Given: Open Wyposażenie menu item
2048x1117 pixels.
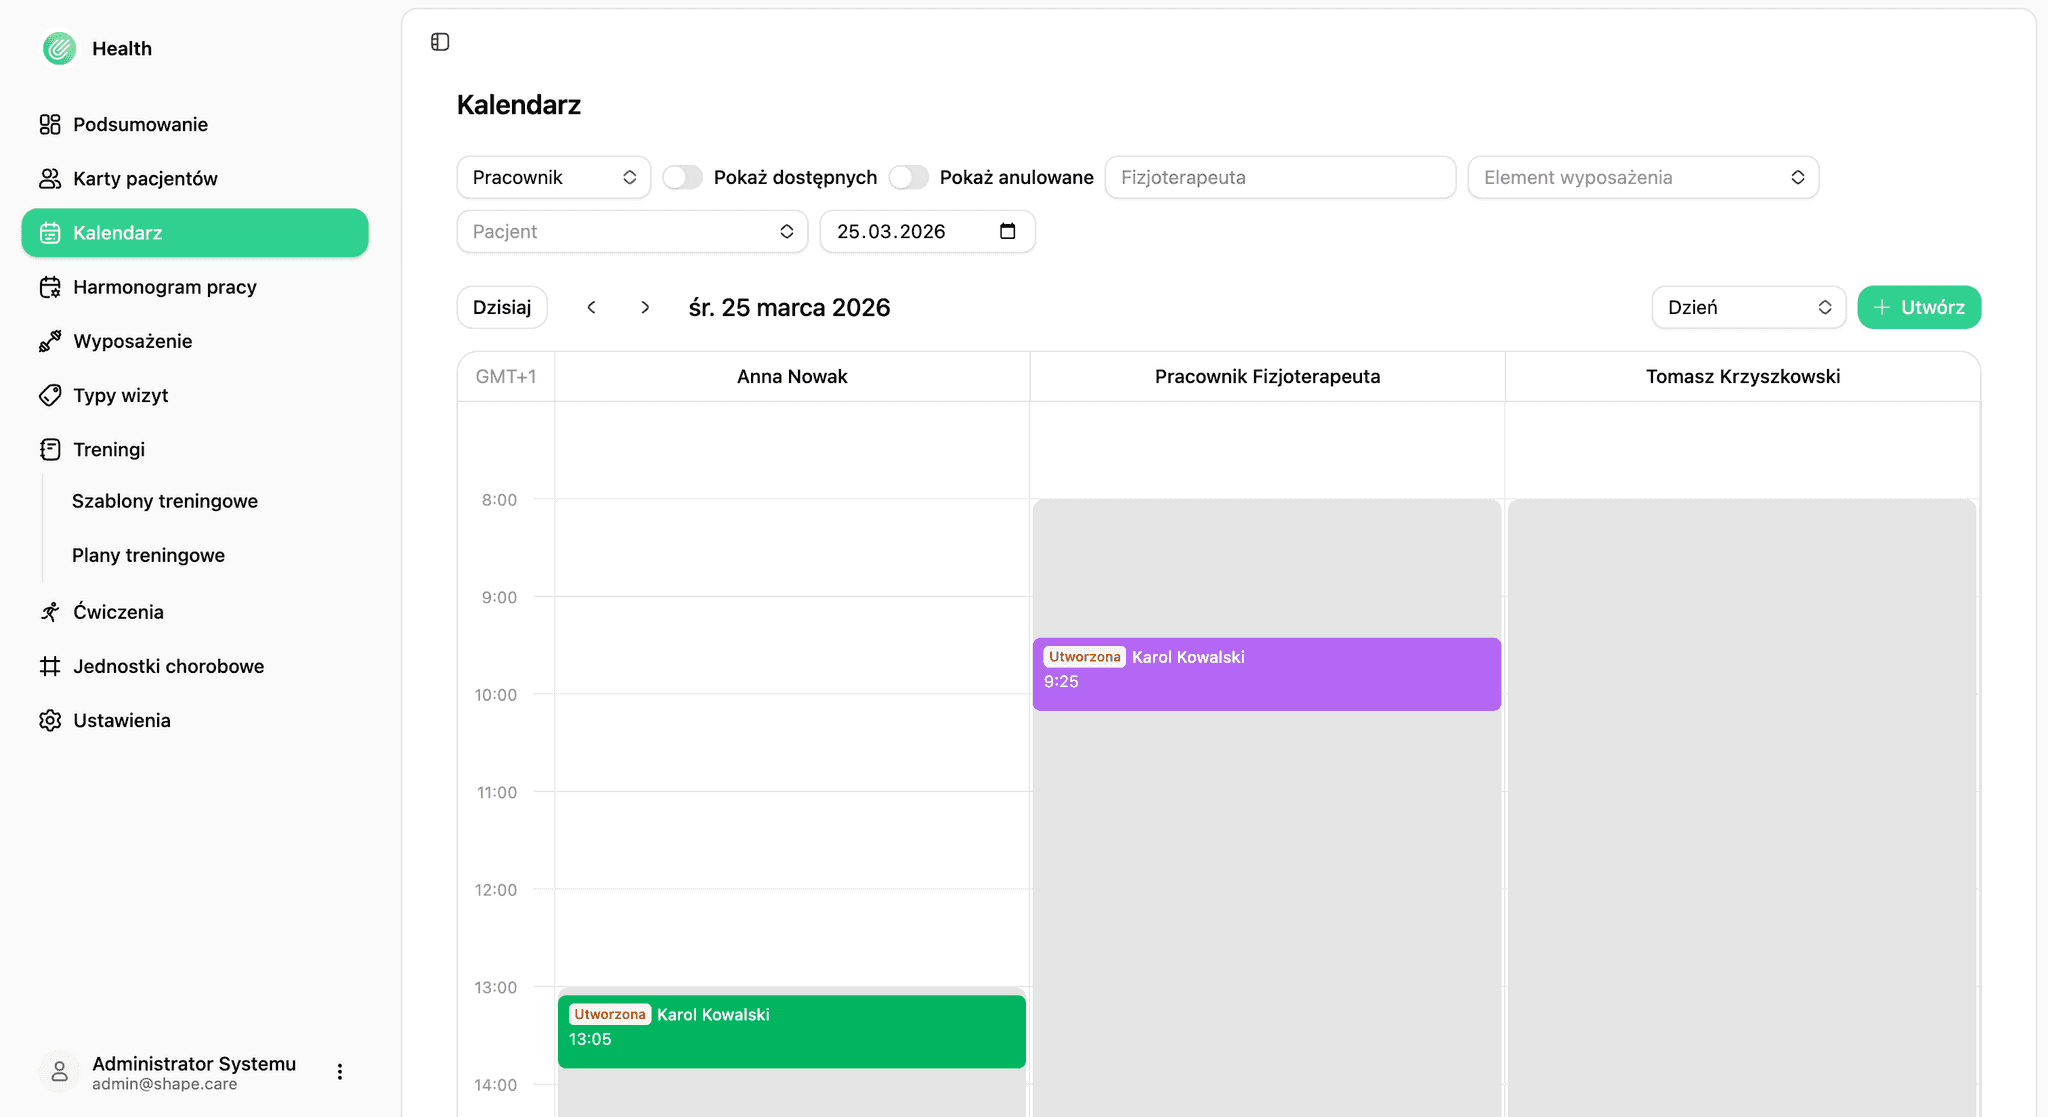Looking at the screenshot, I should coord(195,341).
